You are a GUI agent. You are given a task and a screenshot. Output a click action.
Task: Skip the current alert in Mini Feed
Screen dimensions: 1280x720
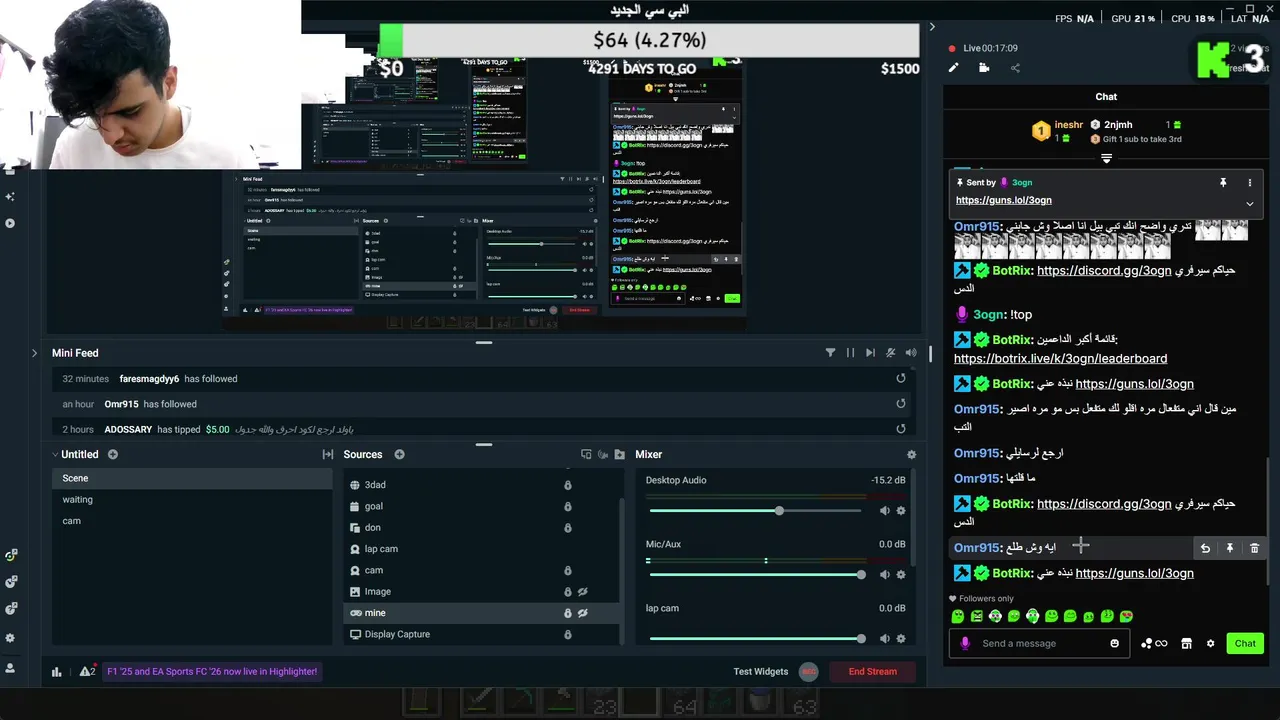point(870,353)
